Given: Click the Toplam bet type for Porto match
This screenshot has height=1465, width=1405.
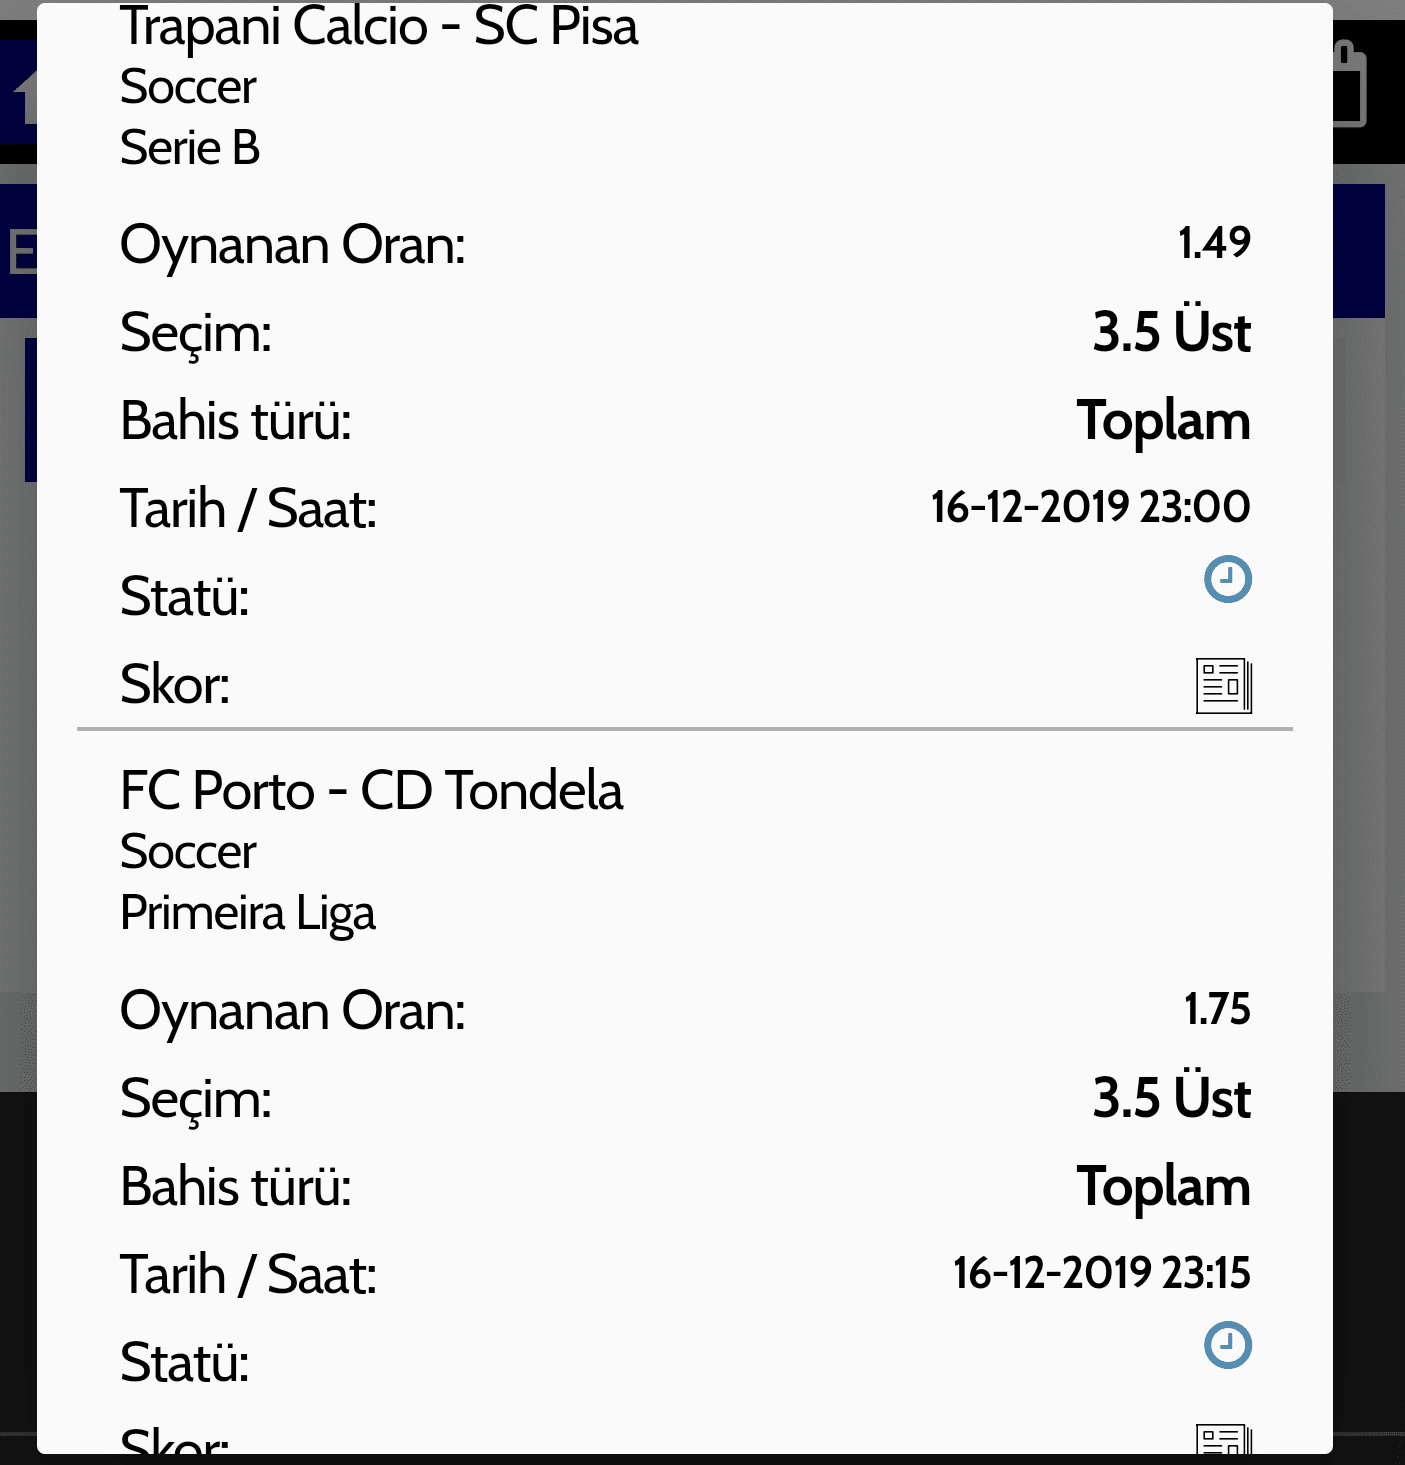Looking at the screenshot, I should coord(1163,1187).
